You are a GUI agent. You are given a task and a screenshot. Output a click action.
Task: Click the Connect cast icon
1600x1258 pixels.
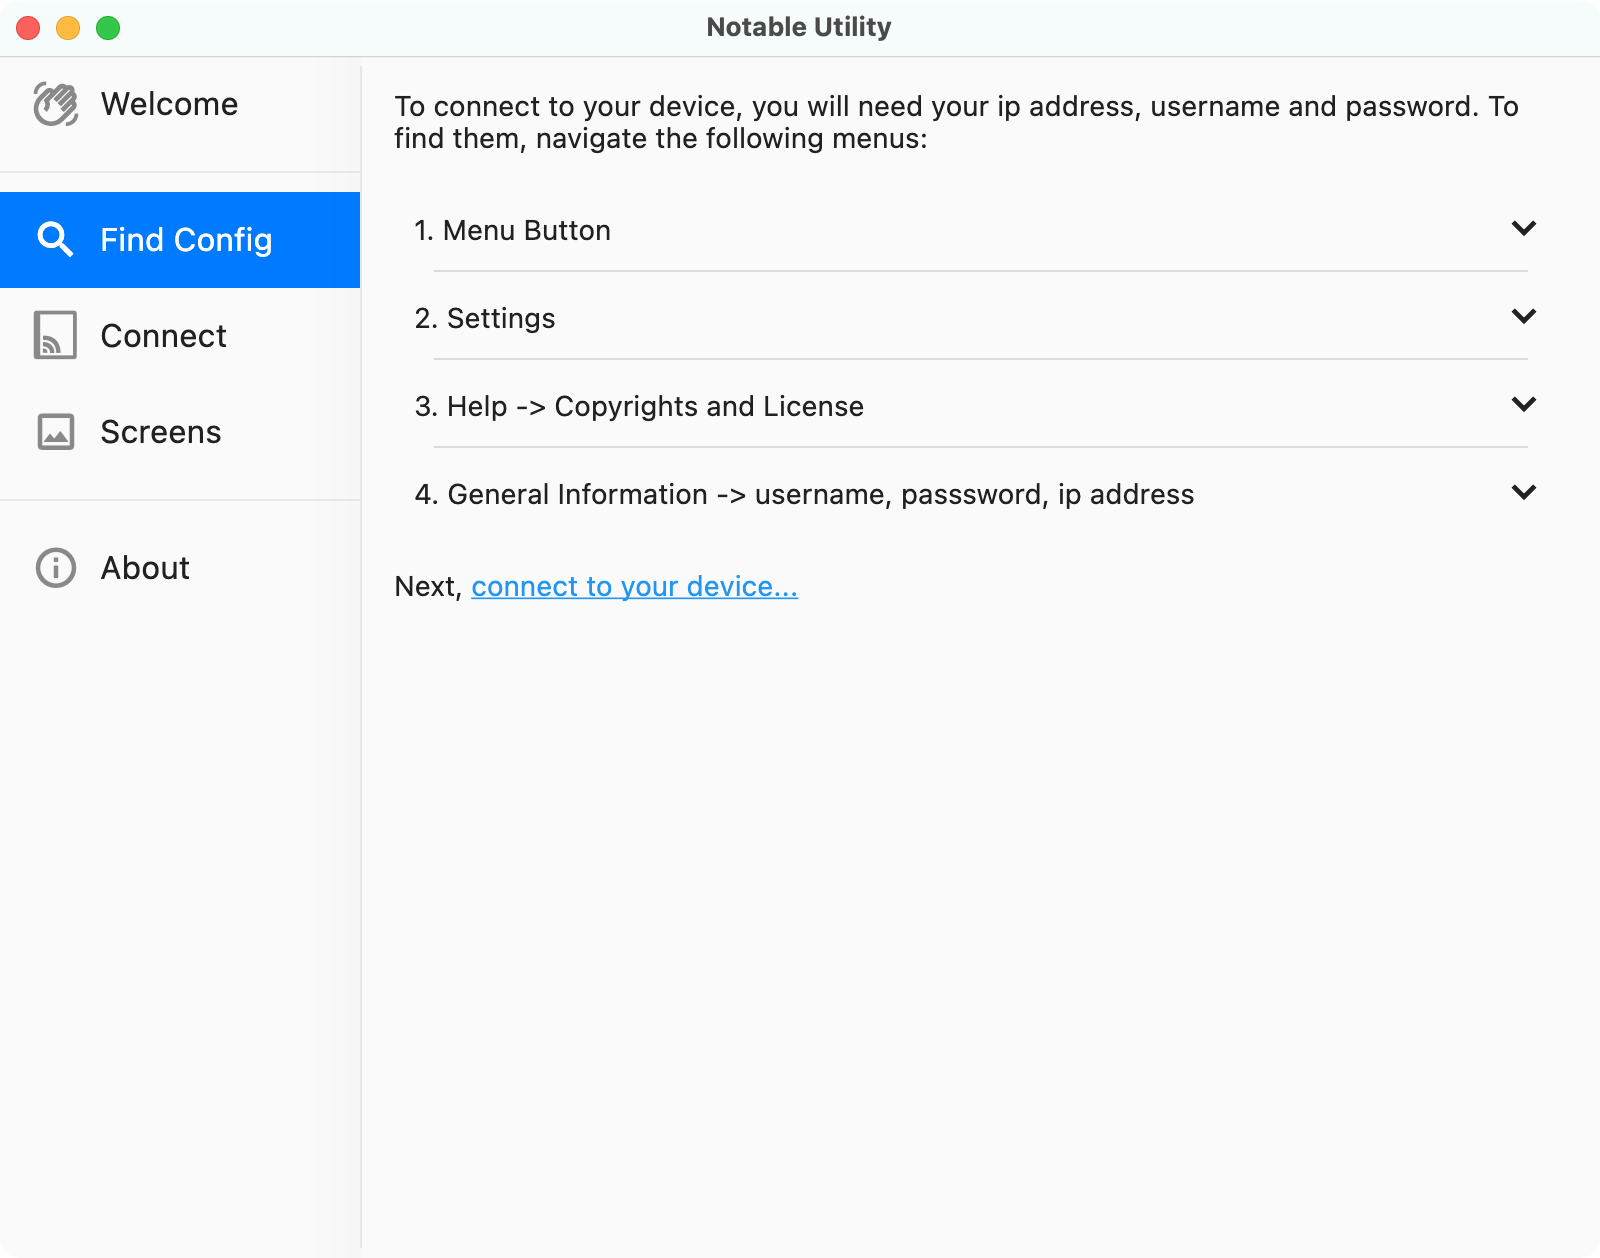pyautogui.click(x=56, y=335)
